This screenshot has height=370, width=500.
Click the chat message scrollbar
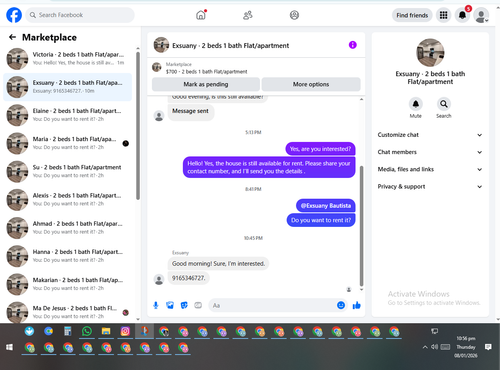click(x=361, y=226)
